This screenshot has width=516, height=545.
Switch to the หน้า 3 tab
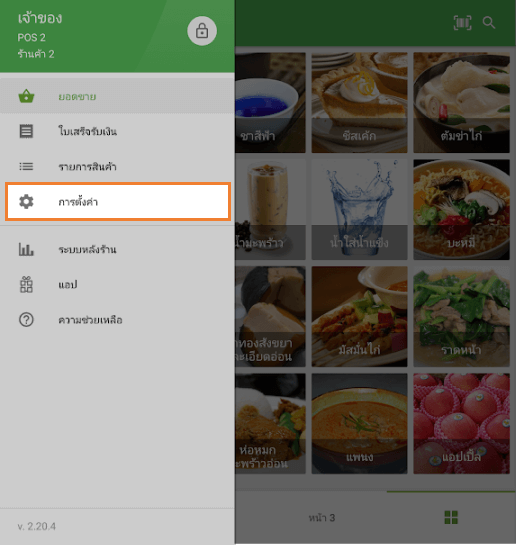click(x=322, y=518)
